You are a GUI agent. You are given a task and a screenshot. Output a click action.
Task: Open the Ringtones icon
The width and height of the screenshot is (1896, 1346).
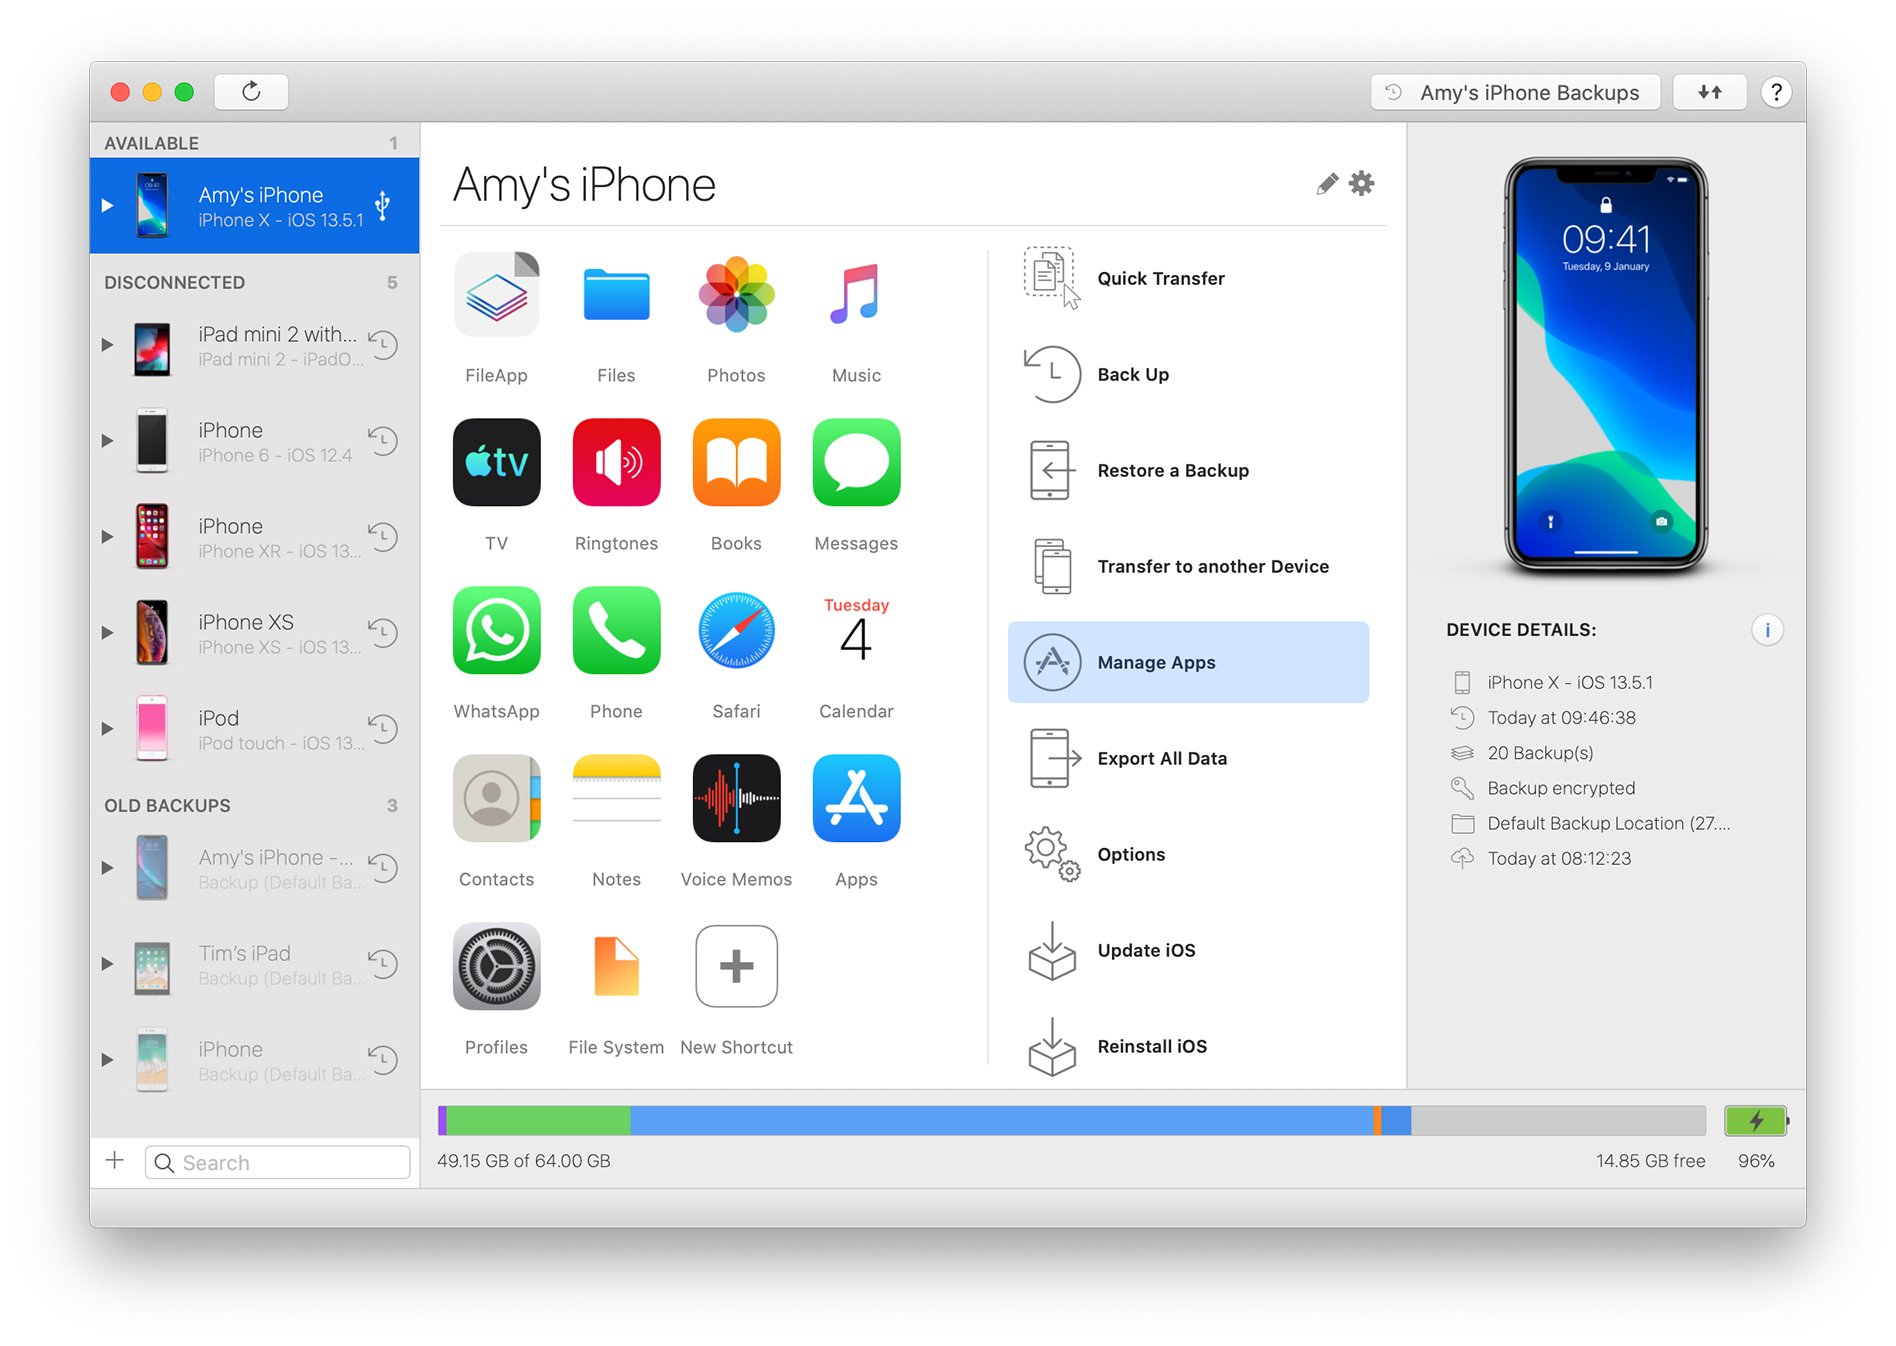pyautogui.click(x=616, y=462)
